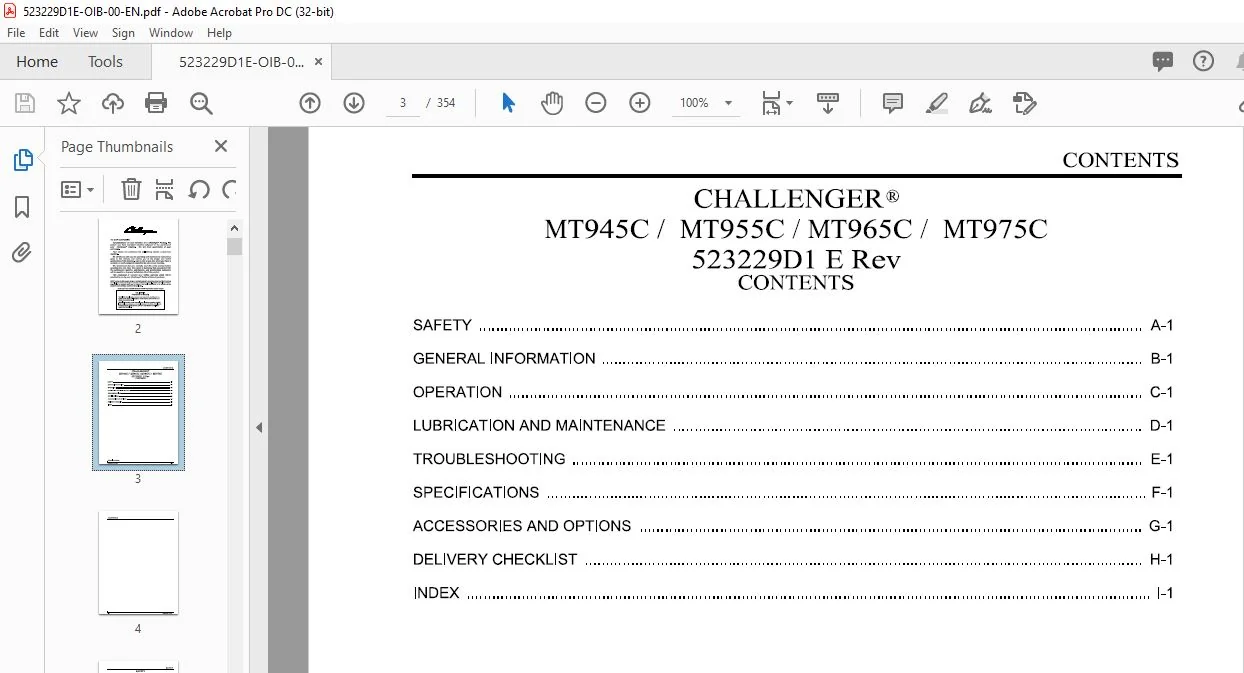Go to the next page using the down arrow

point(354,103)
